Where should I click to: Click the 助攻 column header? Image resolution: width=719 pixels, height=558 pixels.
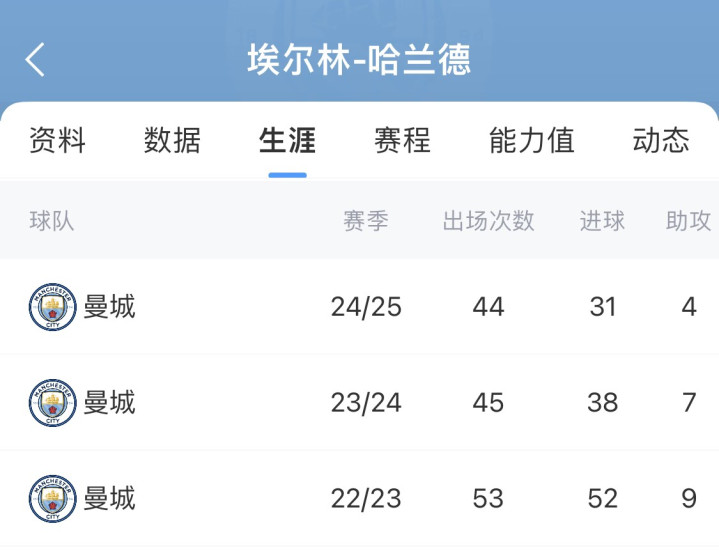point(688,221)
